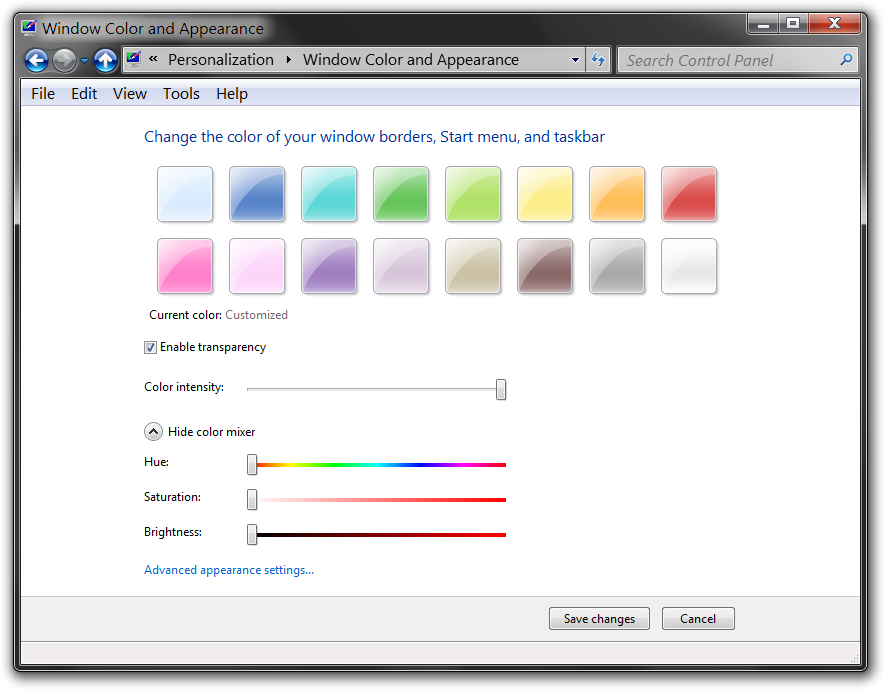Select the red color swatch
The image size is (885, 691).
(x=689, y=194)
